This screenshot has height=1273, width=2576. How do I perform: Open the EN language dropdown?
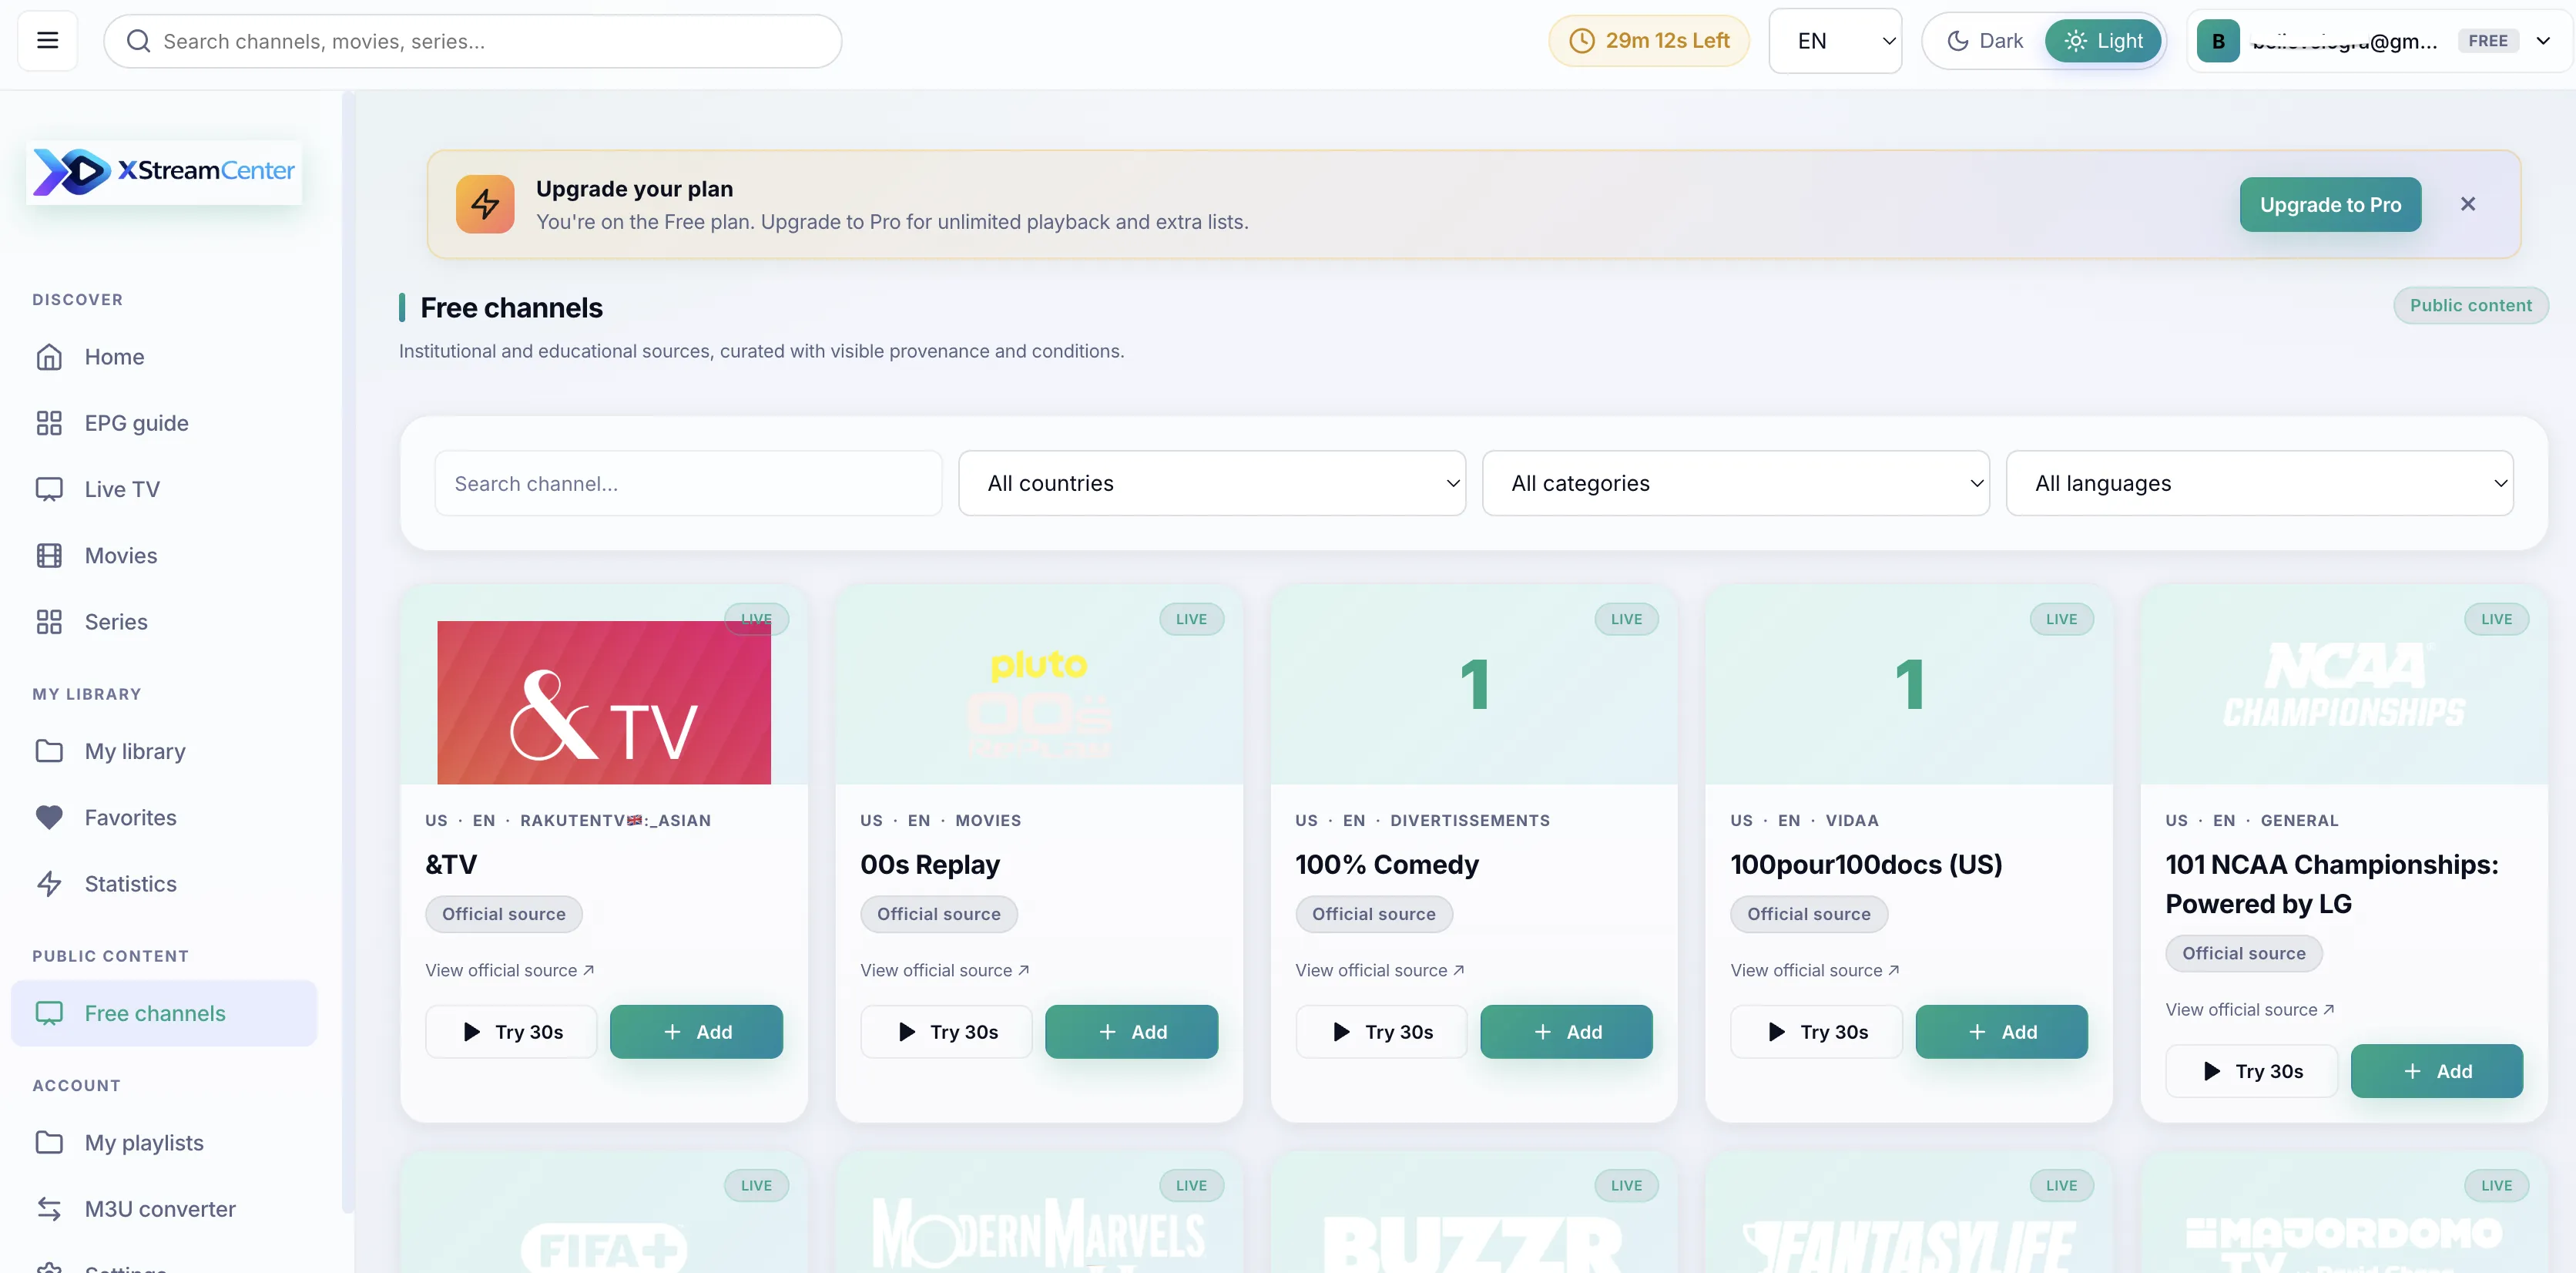[1835, 41]
